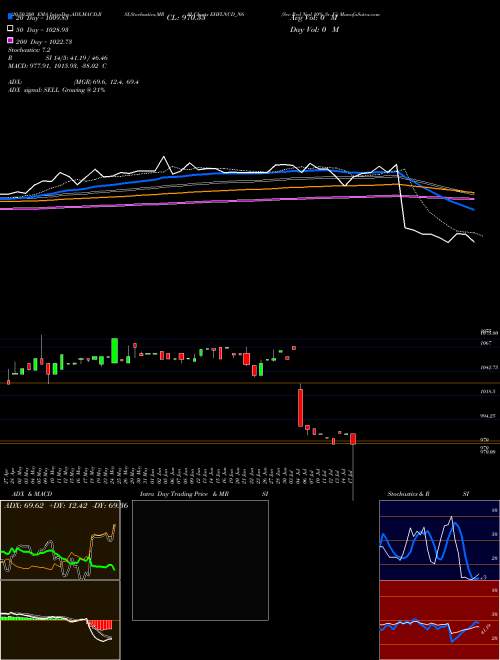
Task: Click the '(MGR) 69.6, 12.4, 69.4' ADX readout
Action: (106, 82)
